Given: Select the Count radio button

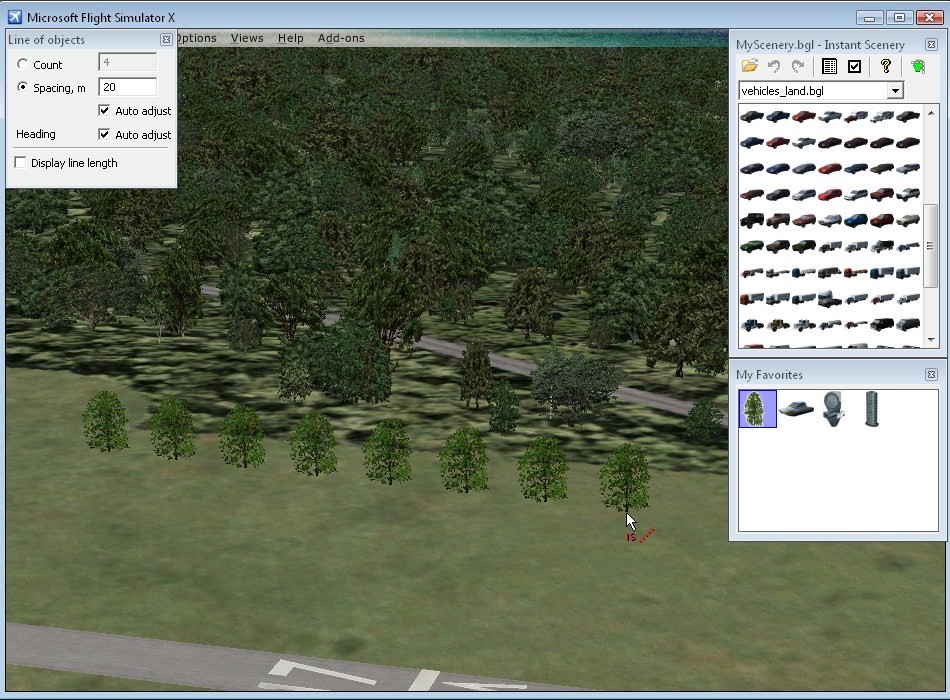Looking at the screenshot, I should click(23, 65).
